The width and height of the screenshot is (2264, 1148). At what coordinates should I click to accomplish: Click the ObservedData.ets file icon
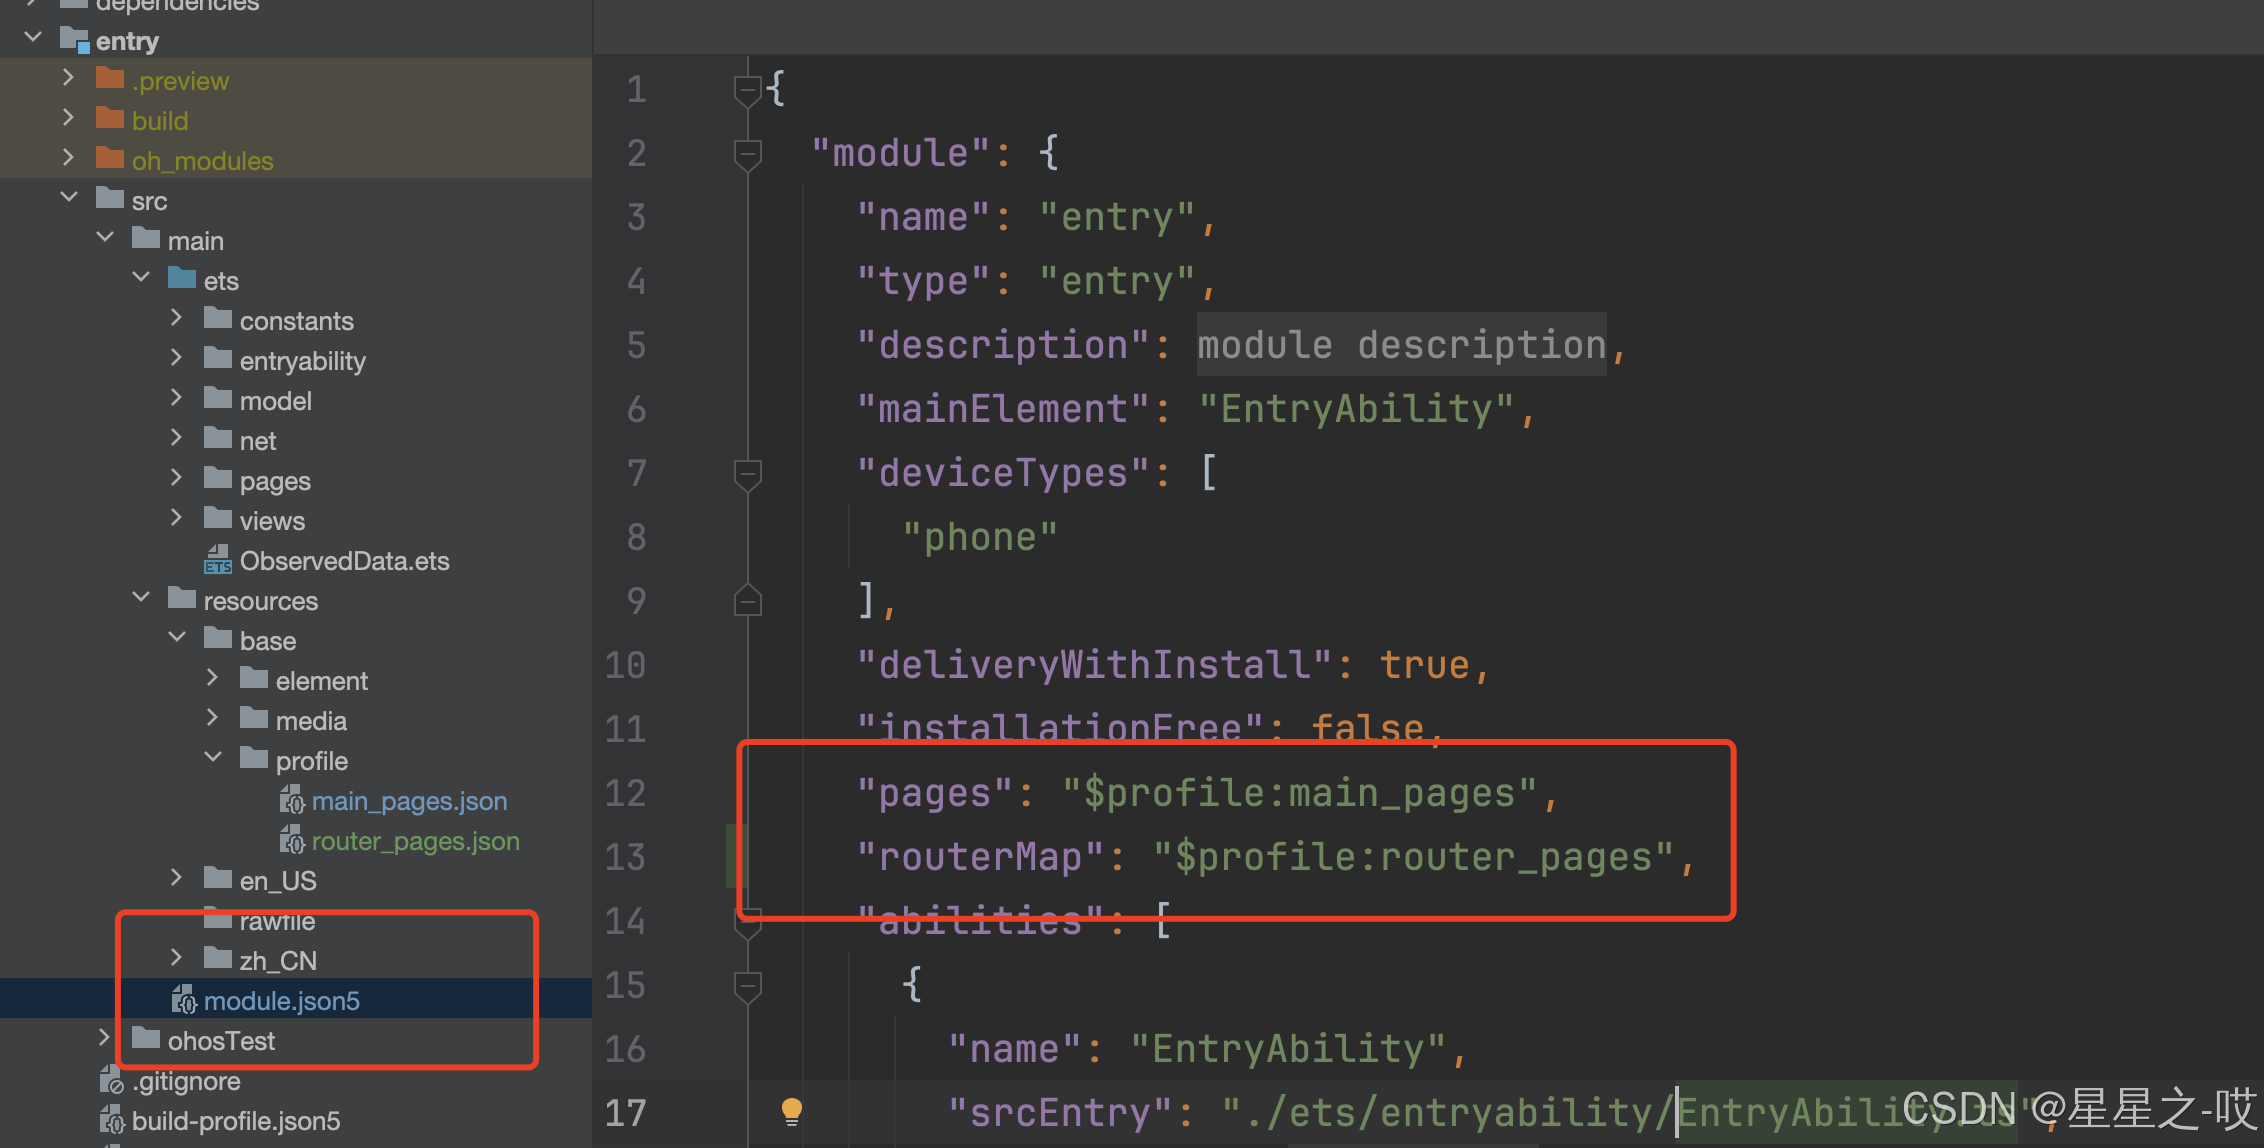[218, 560]
